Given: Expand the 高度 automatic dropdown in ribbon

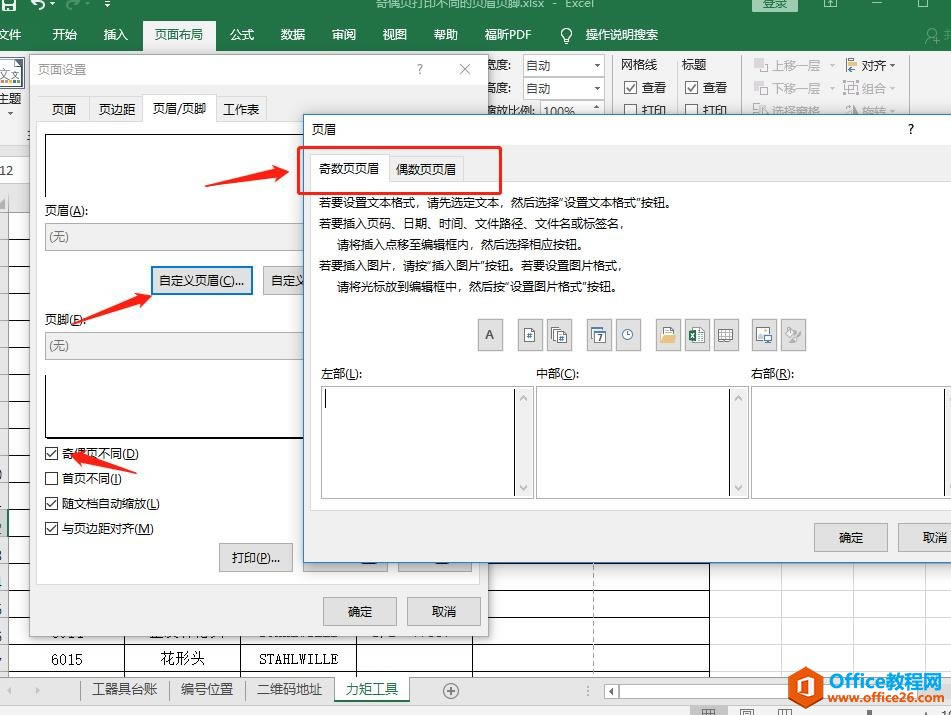Looking at the screenshot, I should click(x=597, y=87).
